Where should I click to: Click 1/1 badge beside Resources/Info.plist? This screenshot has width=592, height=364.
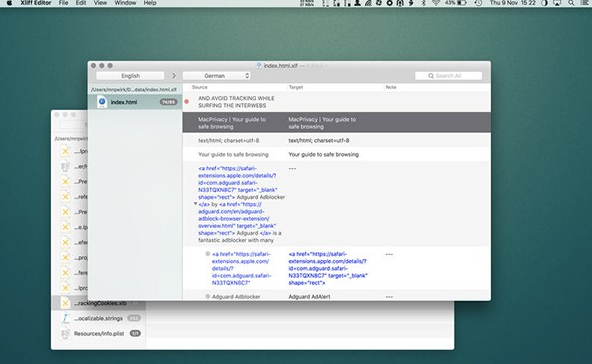135,333
